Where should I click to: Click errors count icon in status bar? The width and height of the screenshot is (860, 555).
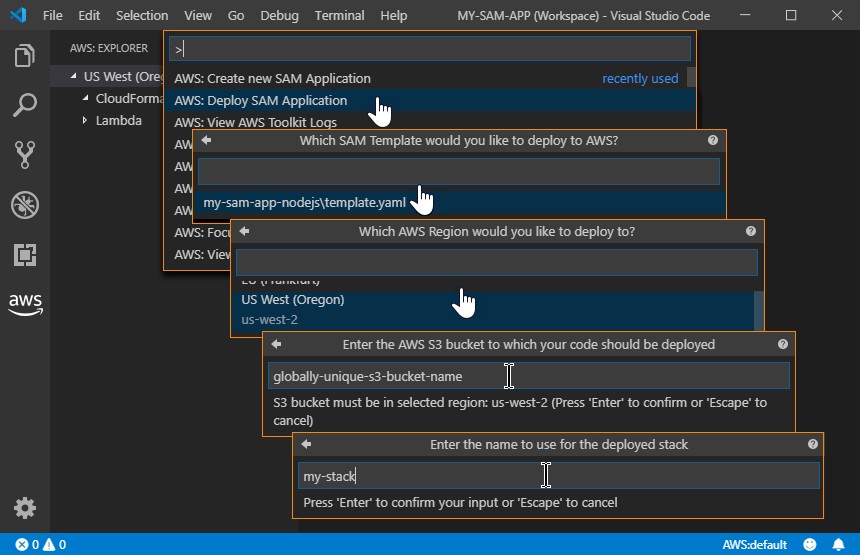[x=21, y=545]
